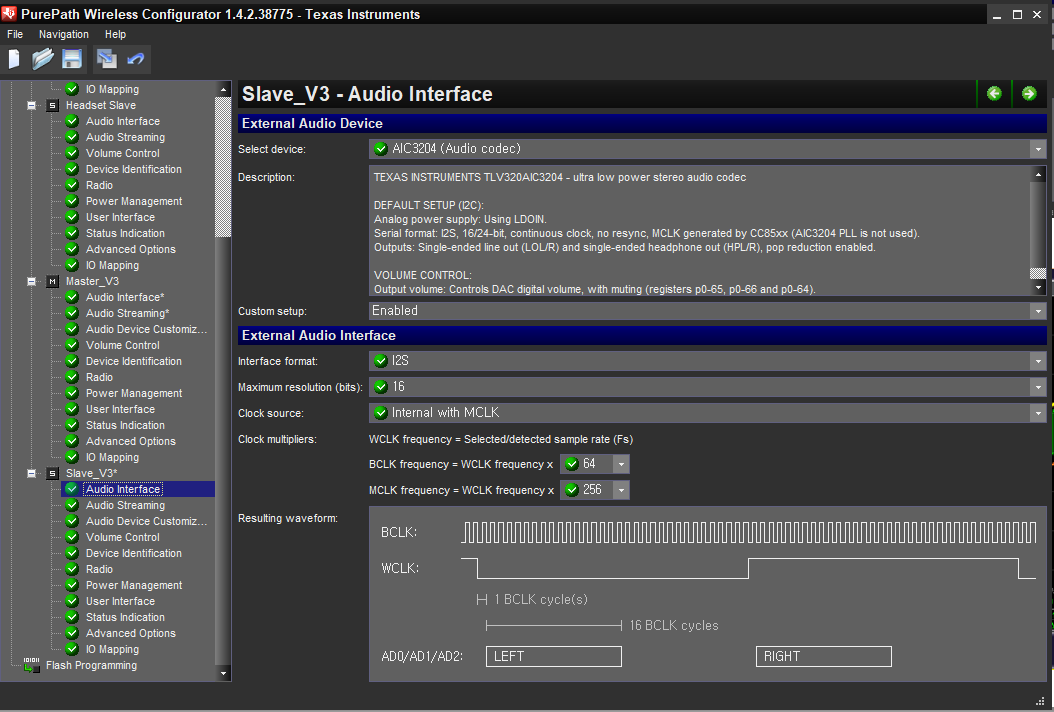The image size is (1054, 712).
Task: Select Device Identification under Slave_V3
Action: [x=134, y=553]
